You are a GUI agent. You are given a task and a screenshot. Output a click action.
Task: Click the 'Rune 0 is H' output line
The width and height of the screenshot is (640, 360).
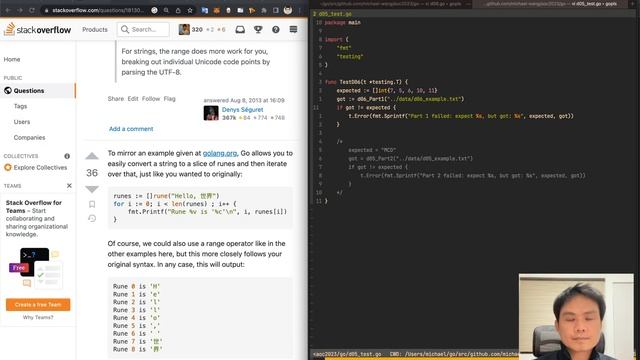pyautogui.click(x=136, y=286)
